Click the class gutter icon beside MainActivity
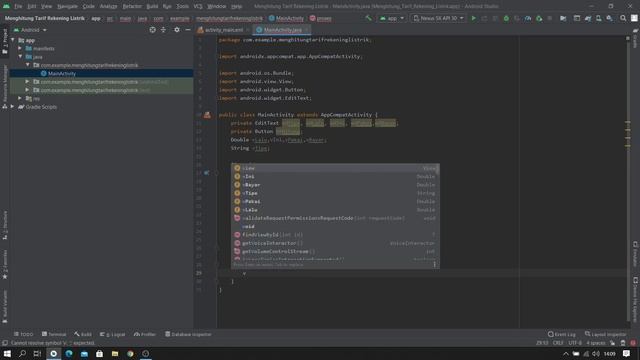The width and height of the screenshot is (640, 360). point(207,115)
